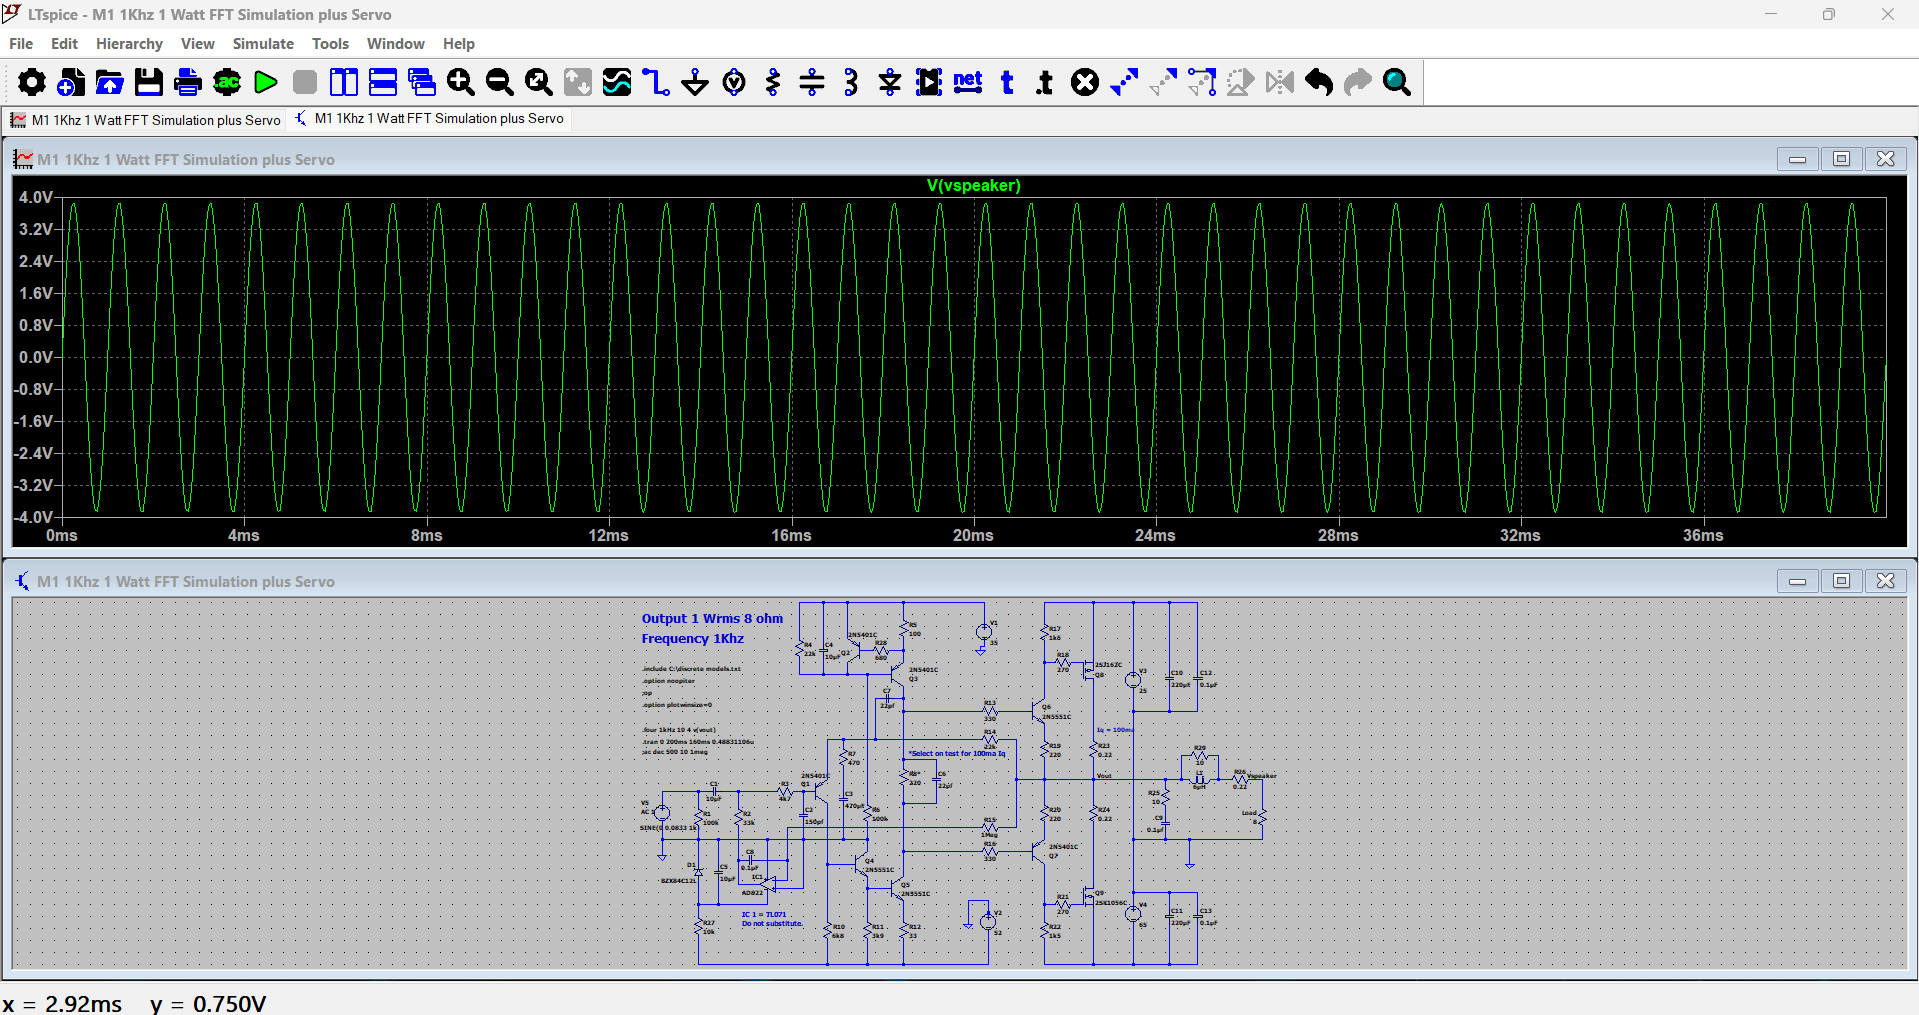Open the Tools menu
1919x1015 pixels.
[330, 44]
